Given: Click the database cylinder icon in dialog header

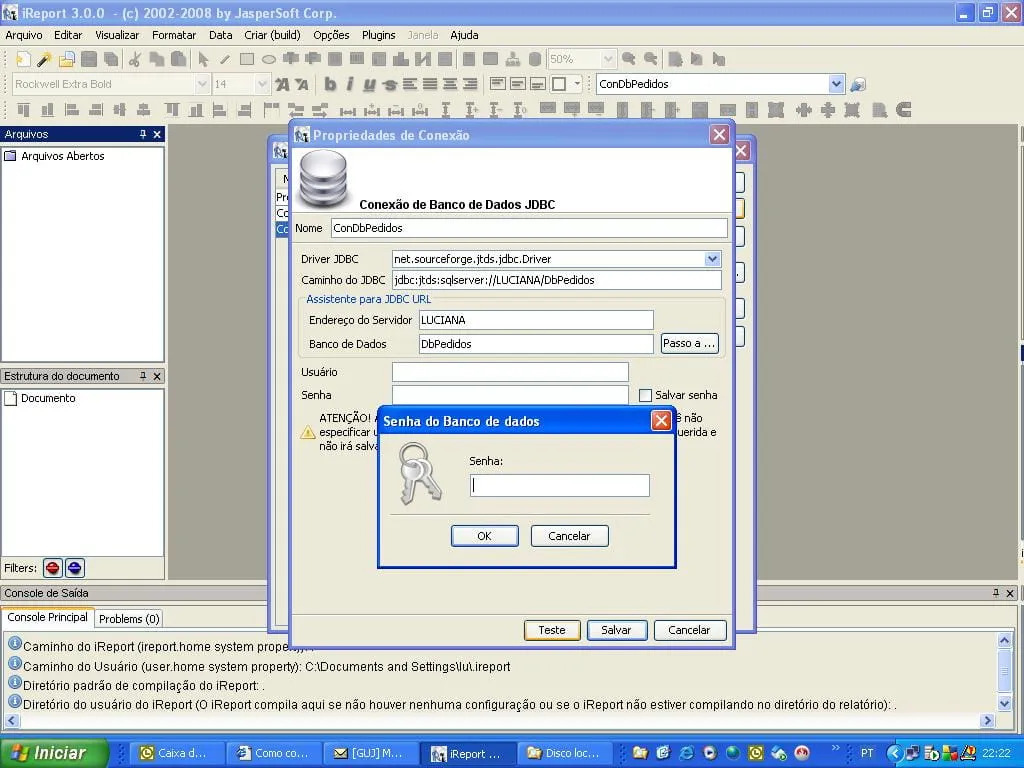Looking at the screenshot, I should pos(323,177).
